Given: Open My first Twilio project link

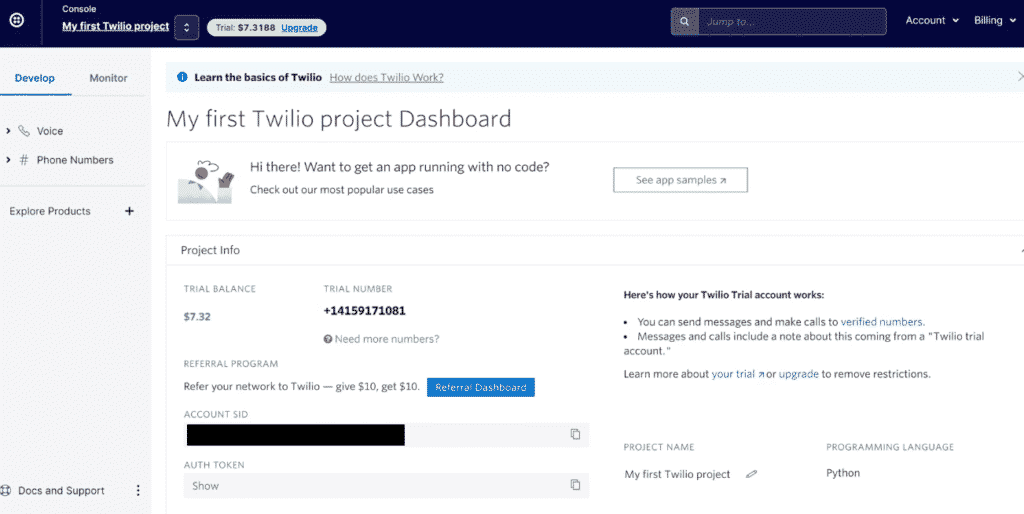Looking at the screenshot, I should [116, 26].
